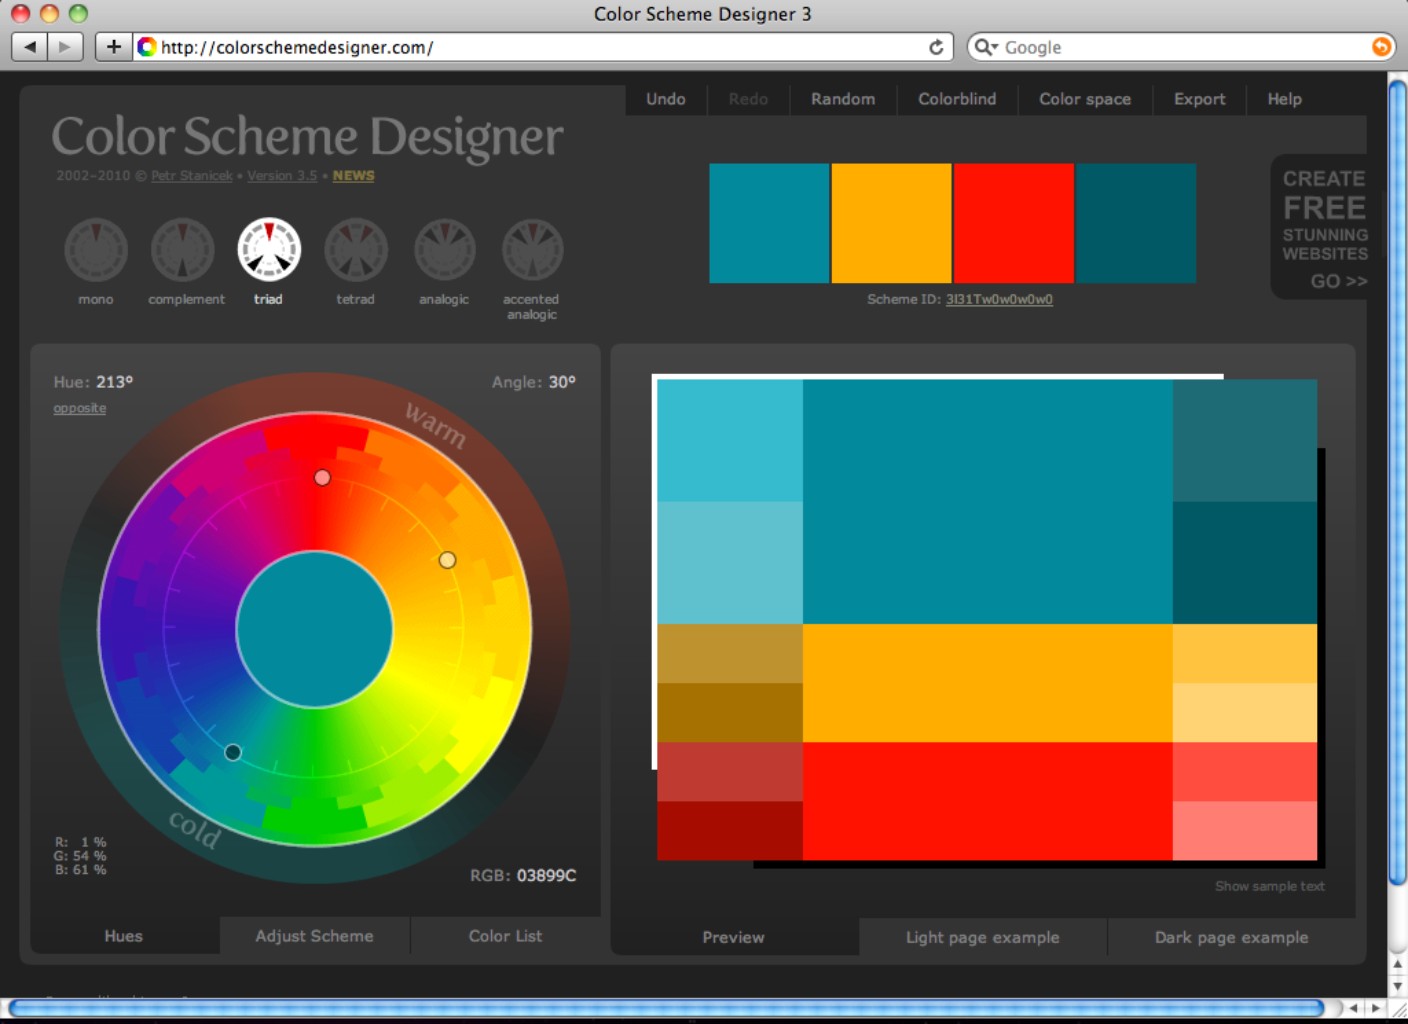Click the browser back arrow button
This screenshot has height=1024, width=1408.
coord(30,47)
